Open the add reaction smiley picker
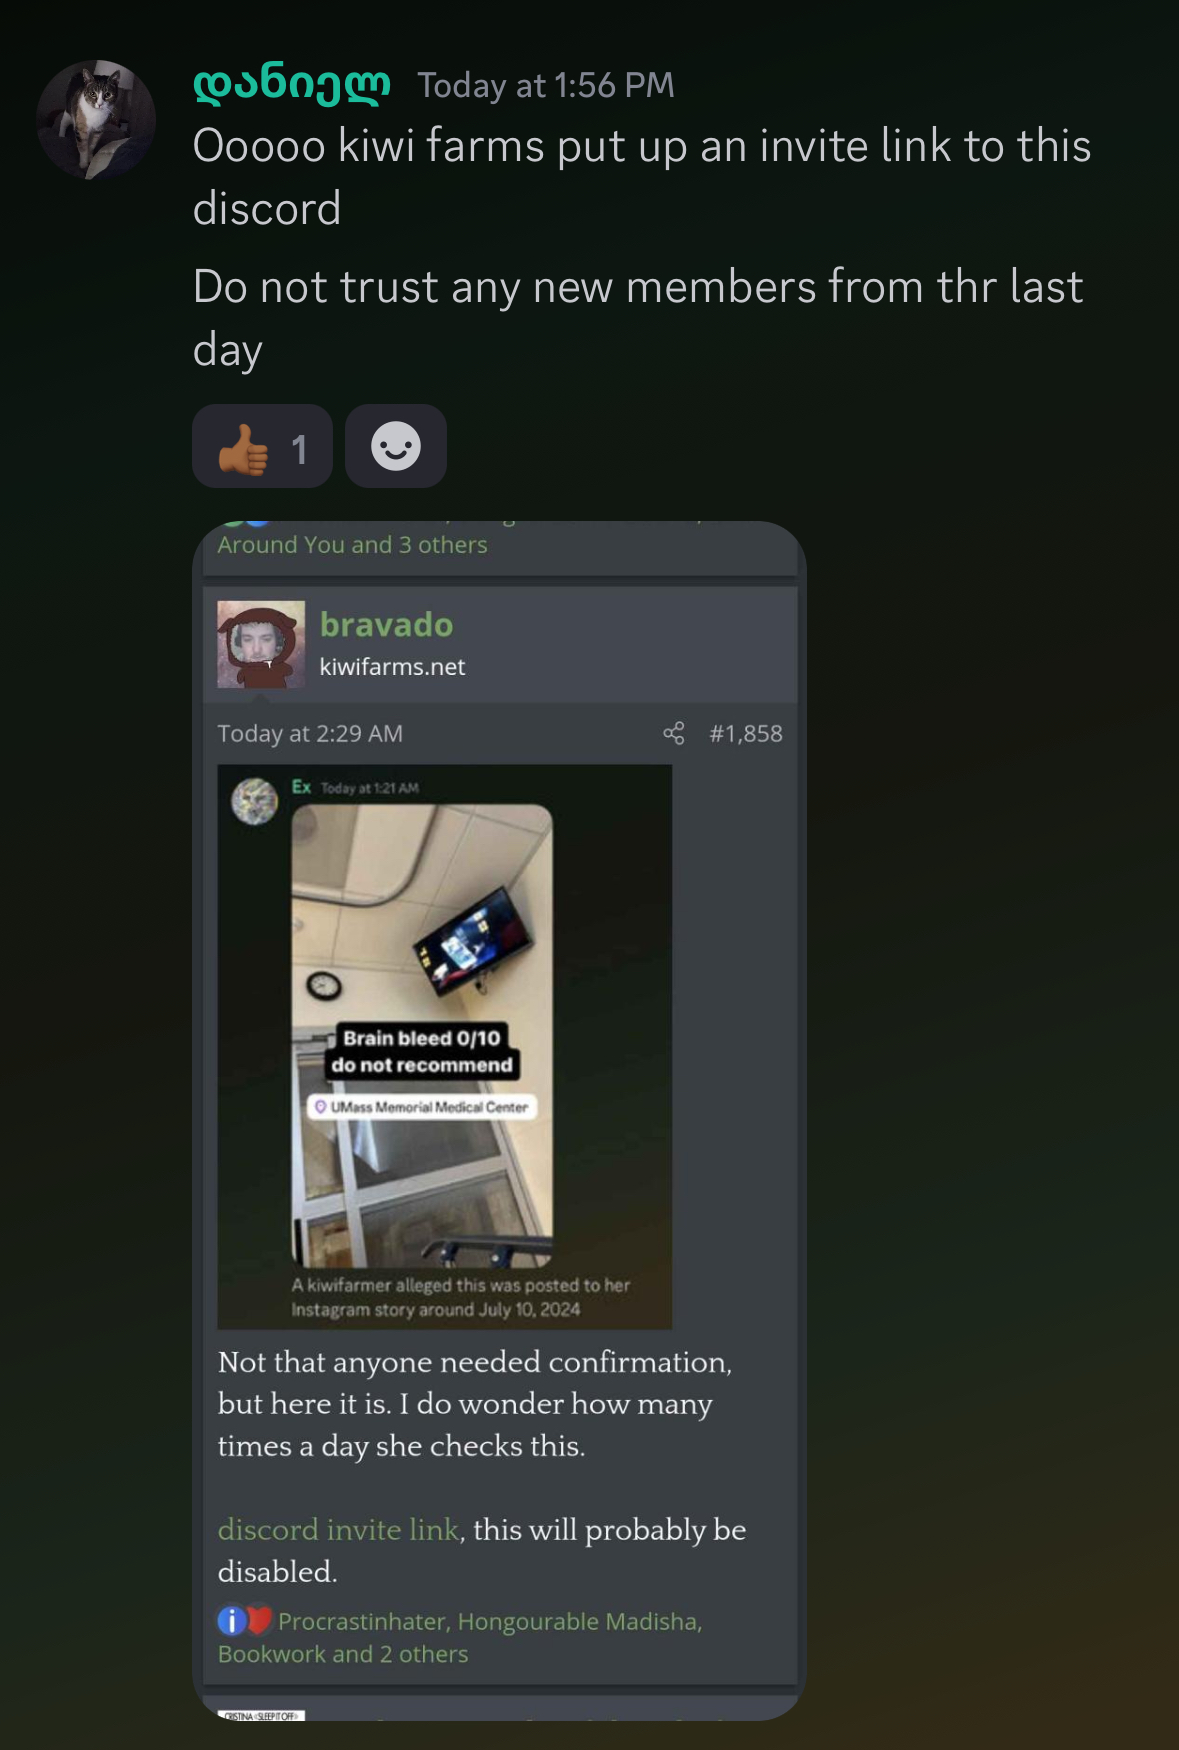The height and width of the screenshot is (1750, 1179). point(396,446)
